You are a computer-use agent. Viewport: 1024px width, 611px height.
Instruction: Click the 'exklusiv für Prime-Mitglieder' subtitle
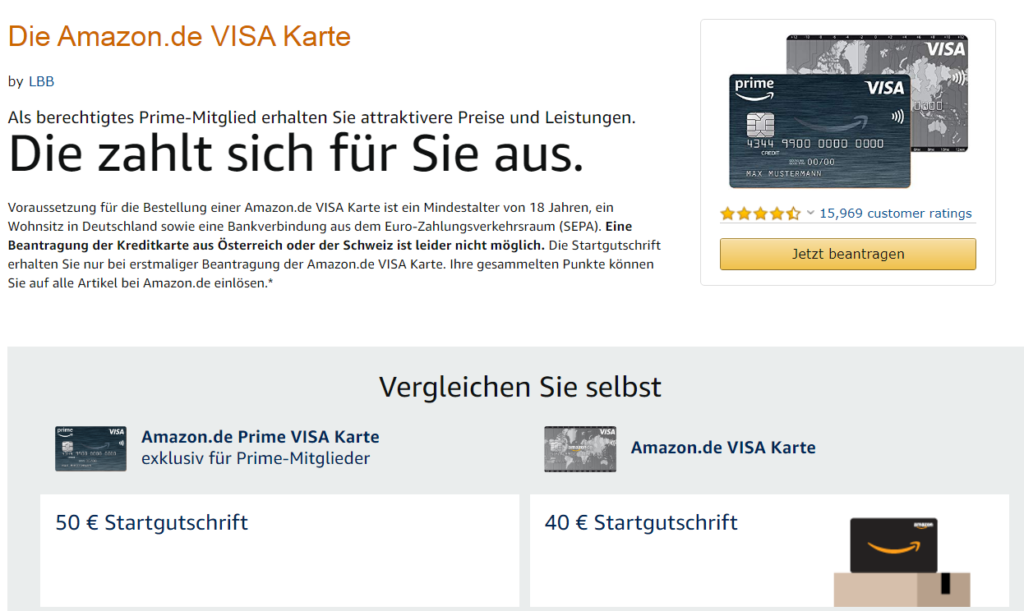255,458
